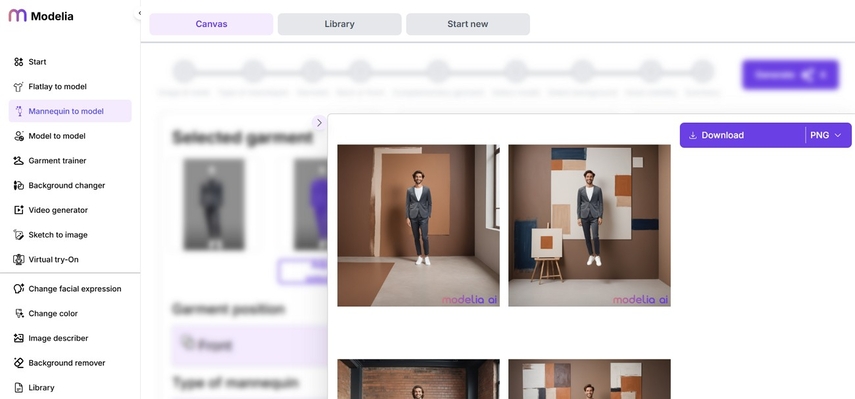
Task: Open Virtual try-On tool
Action: tap(70, 259)
